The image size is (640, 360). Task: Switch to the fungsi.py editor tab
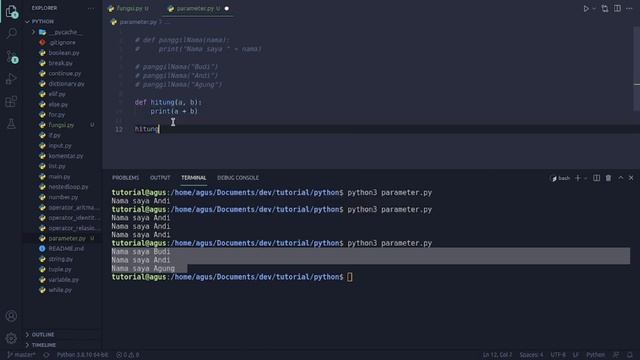coord(128,9)
